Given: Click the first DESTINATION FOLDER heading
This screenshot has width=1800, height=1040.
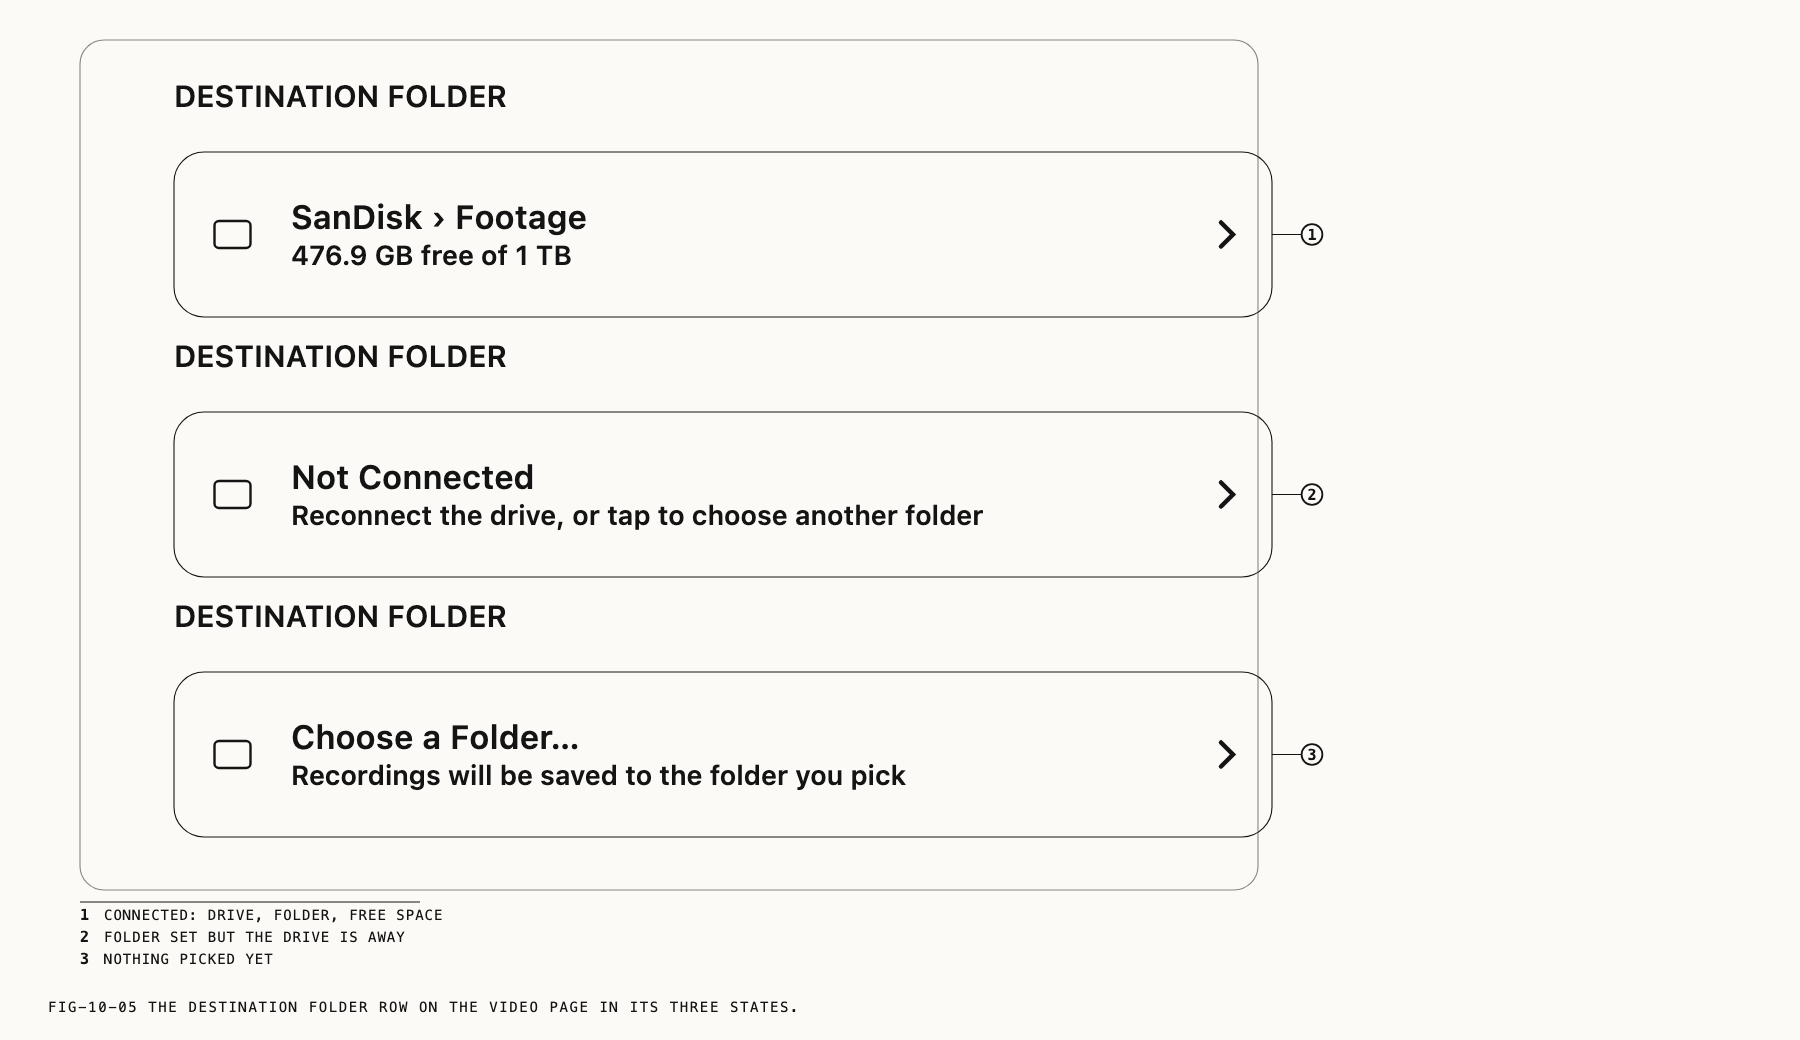Looking at the screenshot, I should click(x=340, y=97).
